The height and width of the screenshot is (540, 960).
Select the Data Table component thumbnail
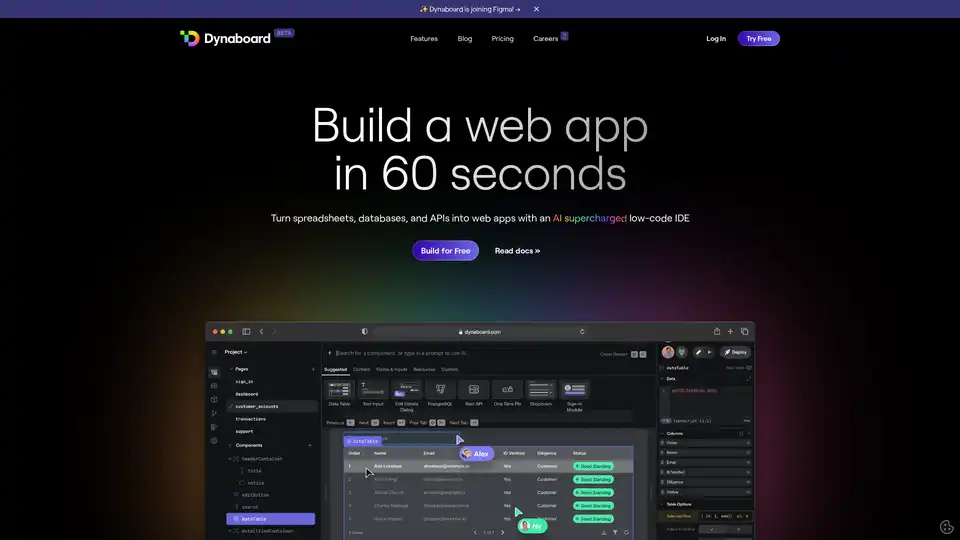tap(339, 389)
